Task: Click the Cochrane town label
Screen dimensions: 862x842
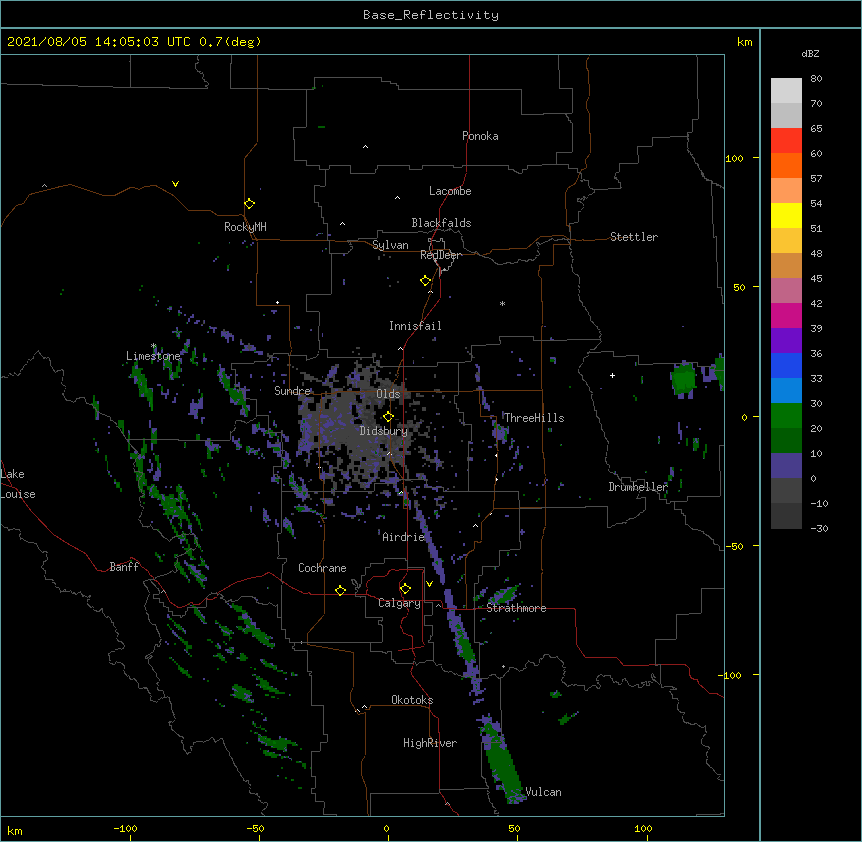Action: 322,568
